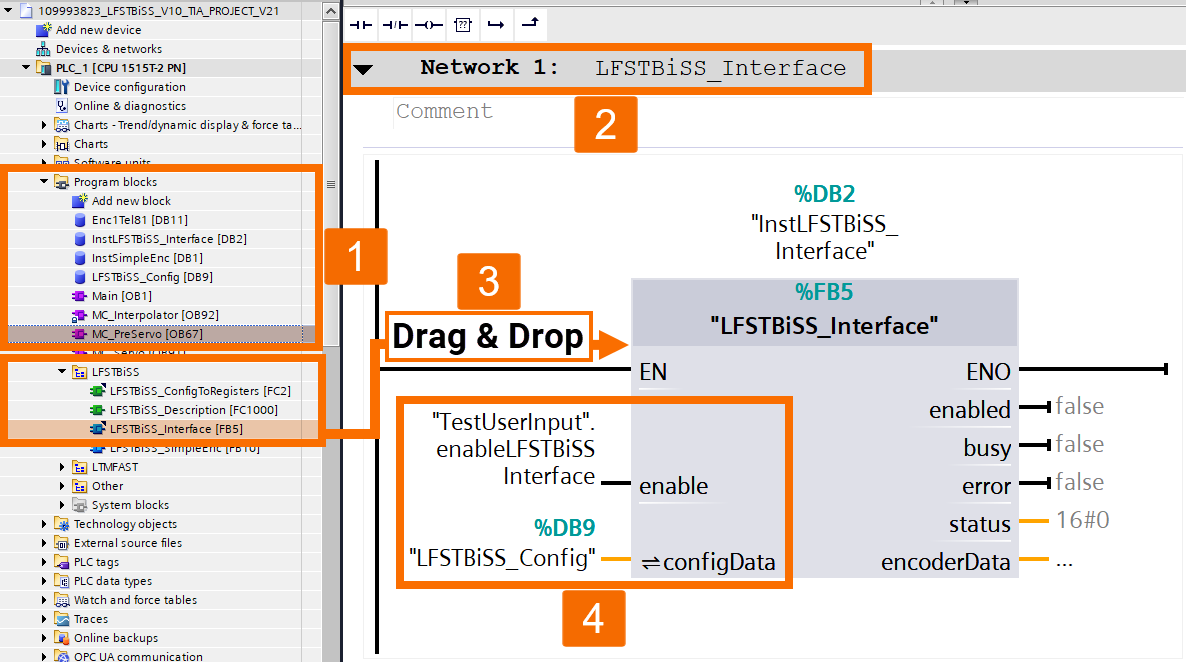1186x662 pixels.
Task: Expand the System blocks folder
Action: (x=62, y=505)
